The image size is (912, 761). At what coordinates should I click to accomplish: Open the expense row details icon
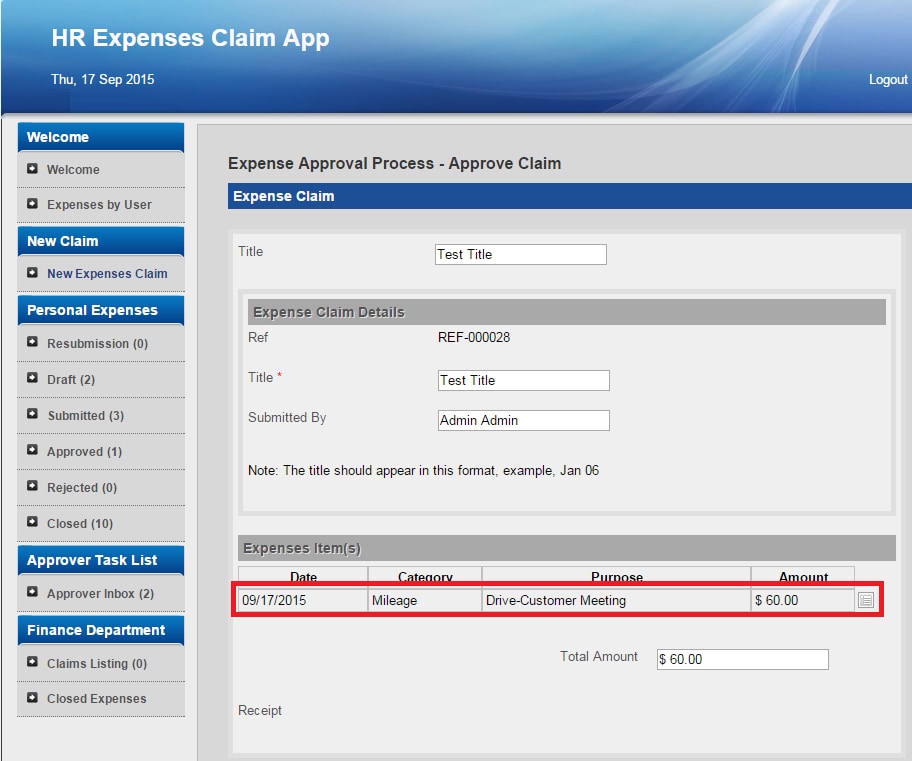866,600
